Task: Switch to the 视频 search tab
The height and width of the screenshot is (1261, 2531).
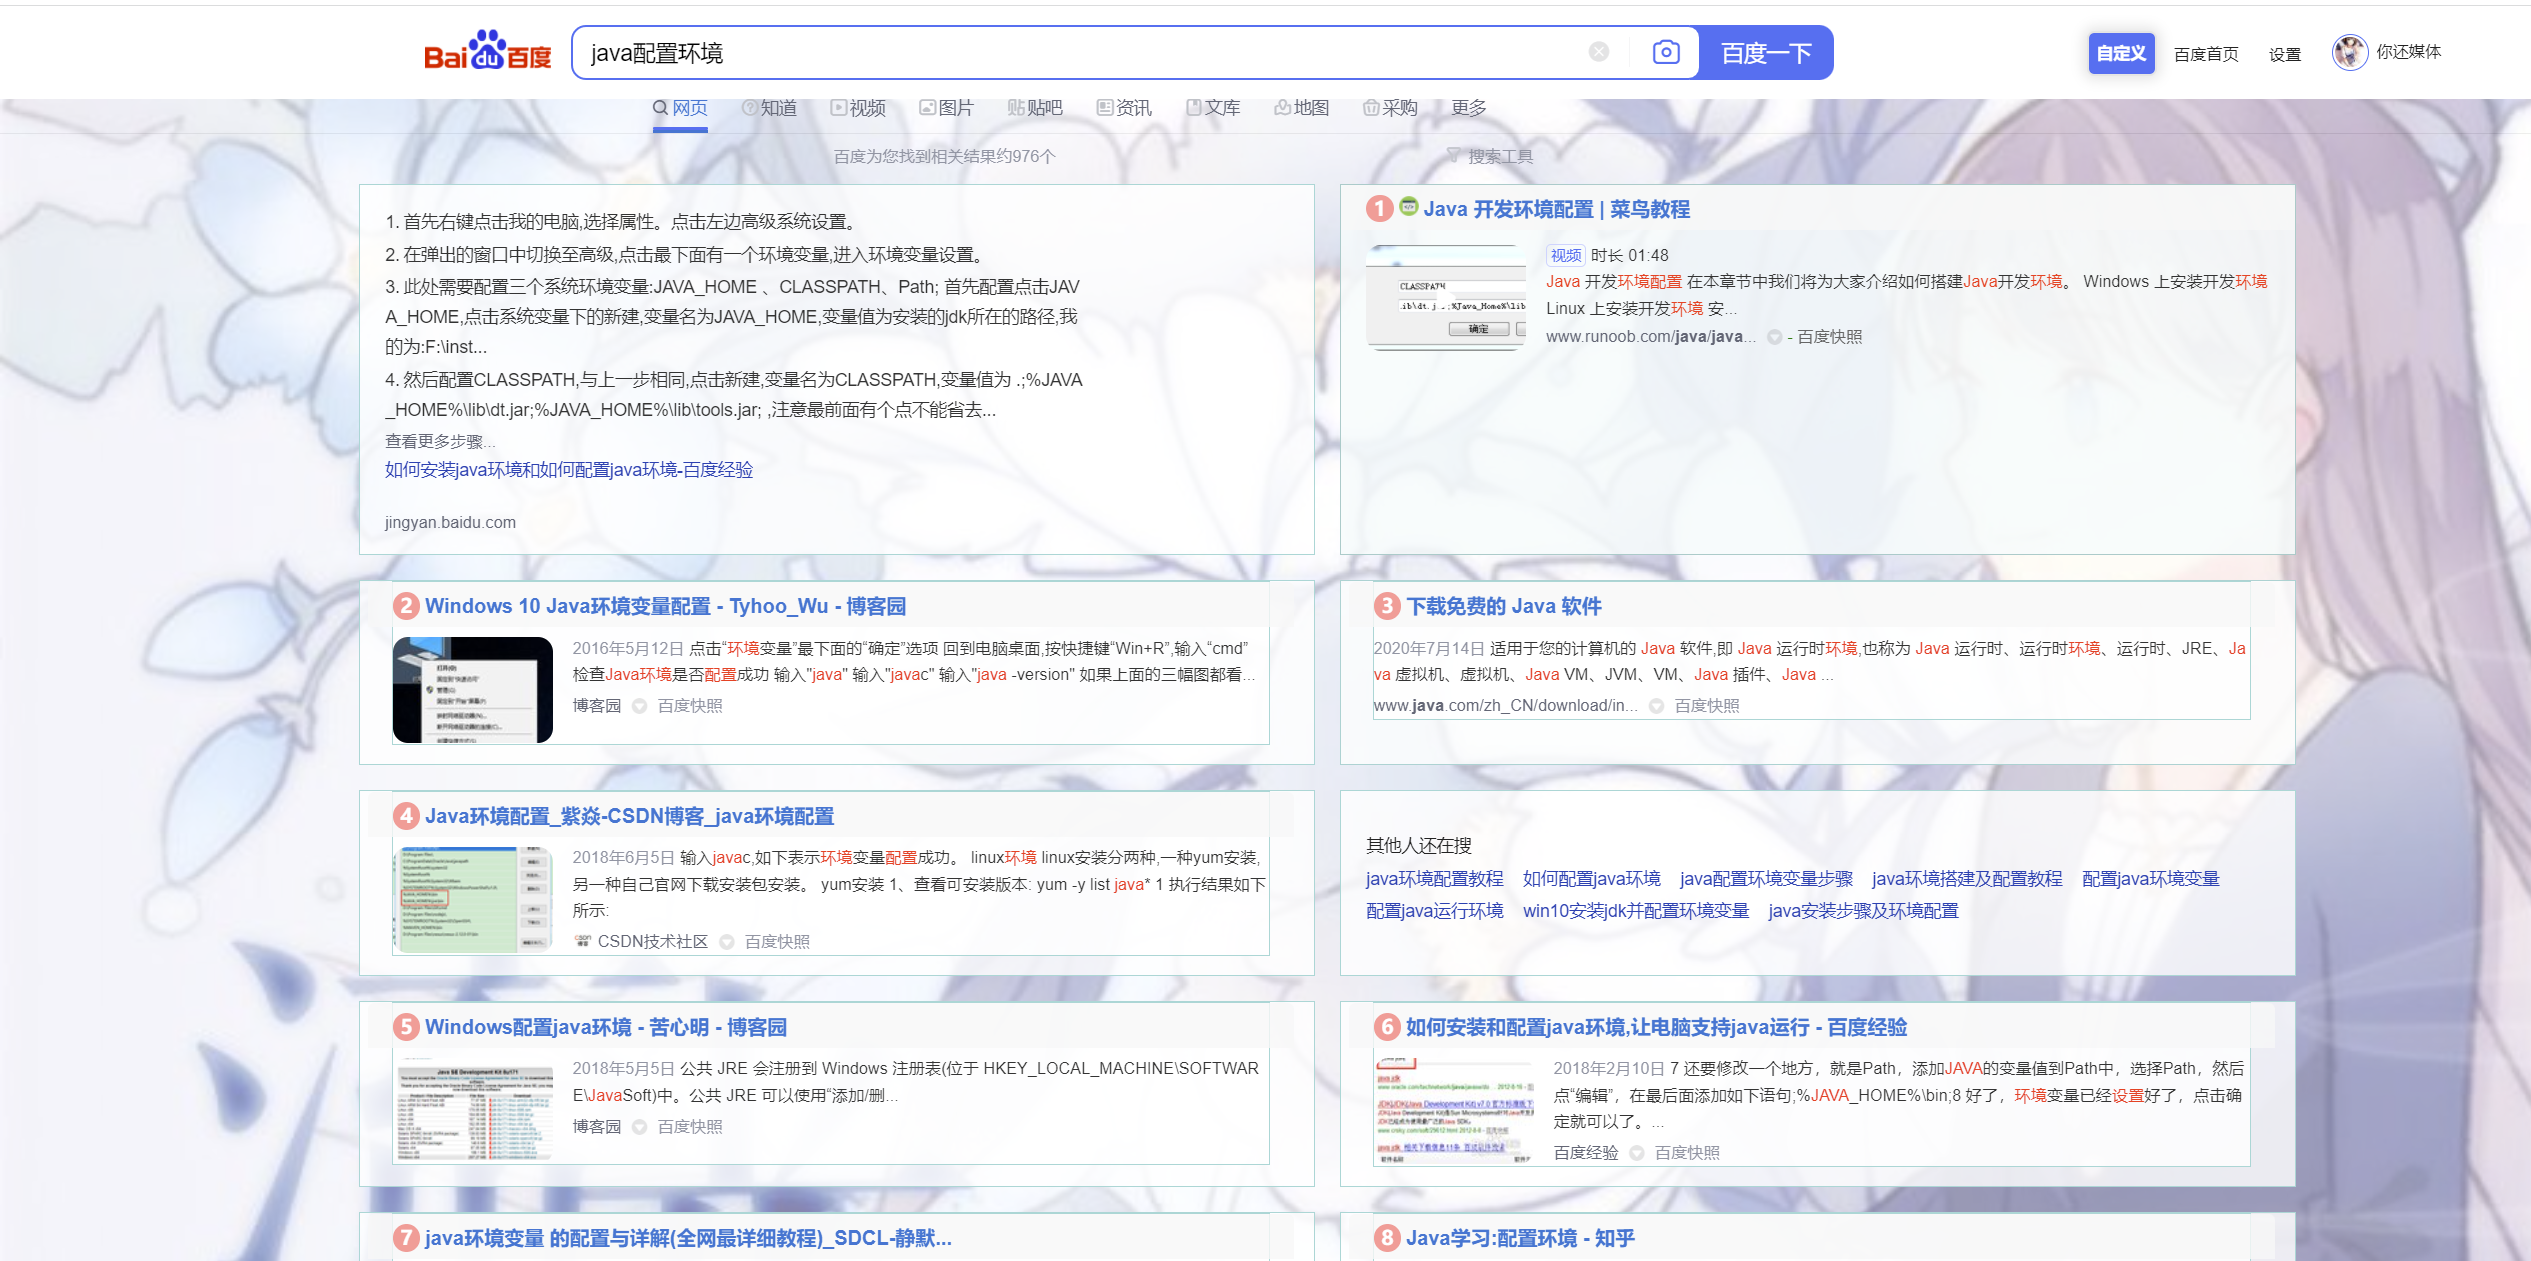Action: click(858, 108)
